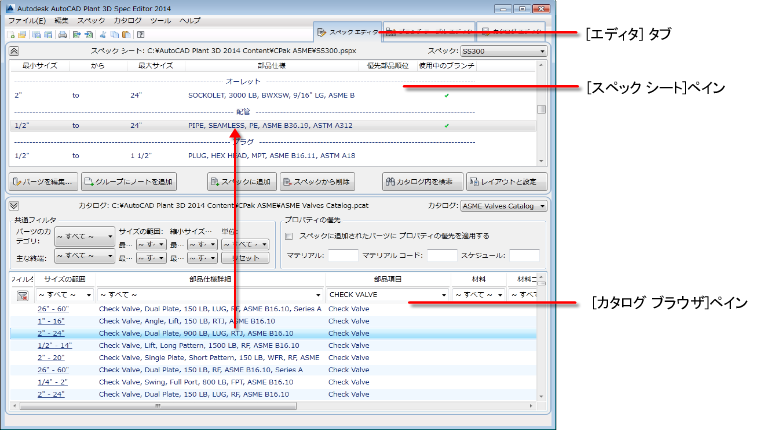Click the last toolbar icon after Paste
Screen dimensions: 768x430
point(141,35)
